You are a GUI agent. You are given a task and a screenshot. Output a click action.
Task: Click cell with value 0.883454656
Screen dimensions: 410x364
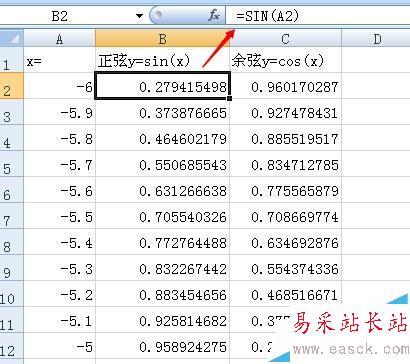point(162,294)
